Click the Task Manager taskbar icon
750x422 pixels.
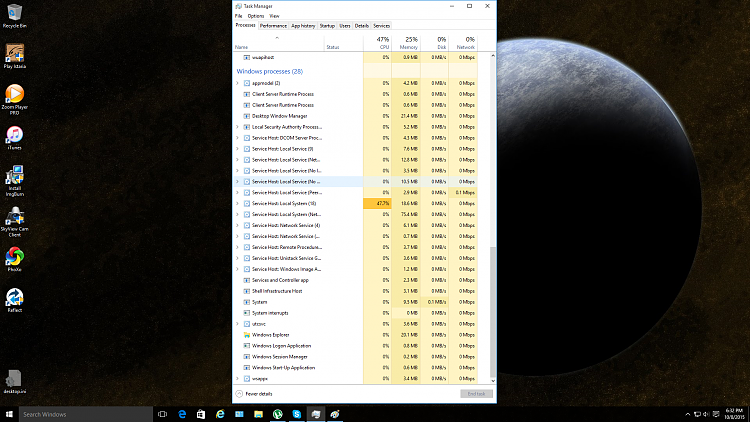(316, 414)
